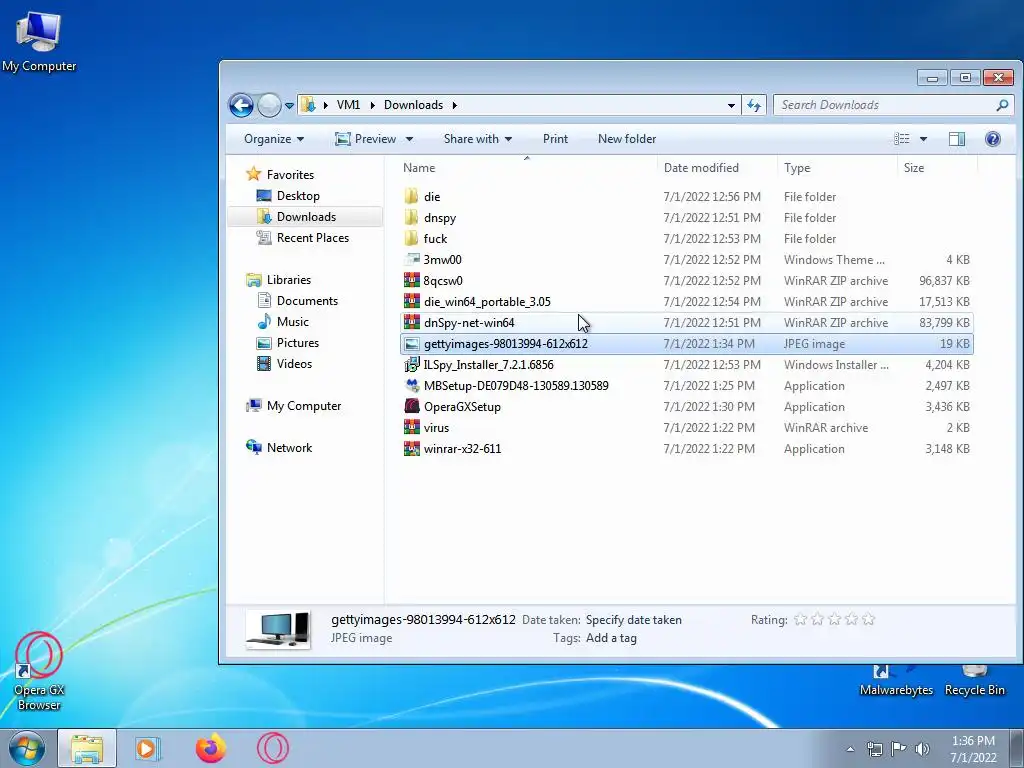Screen dimensions: 1024x768
Task: Refresh the Downloads folder view
Action: [x=754, y=105]
